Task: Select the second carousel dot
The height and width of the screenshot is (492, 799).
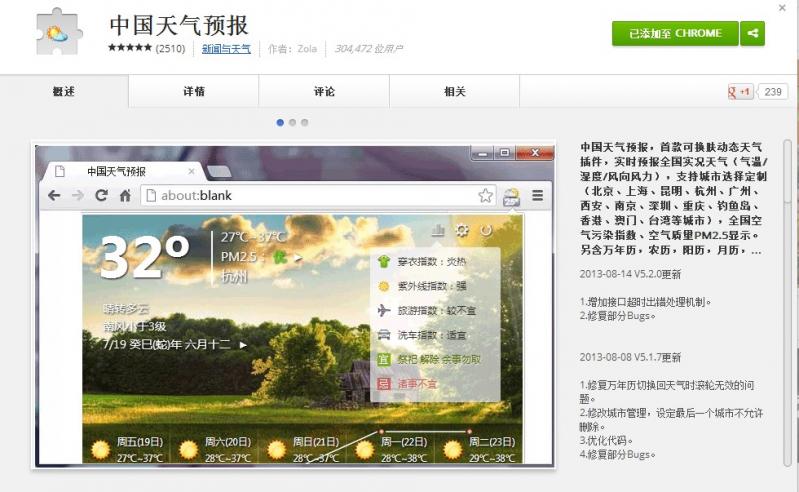Action: [292, 122]
